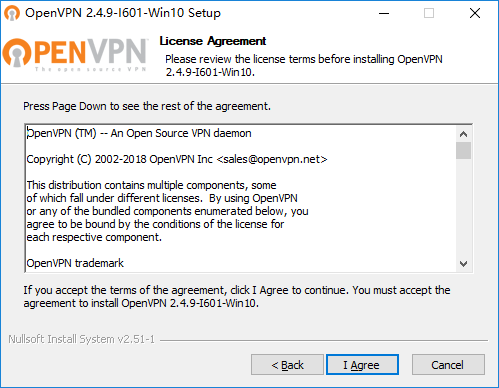This screenshot has height=388, width=499.
Task: Click the license scrollbar up arrow
Action: (463, 134)
